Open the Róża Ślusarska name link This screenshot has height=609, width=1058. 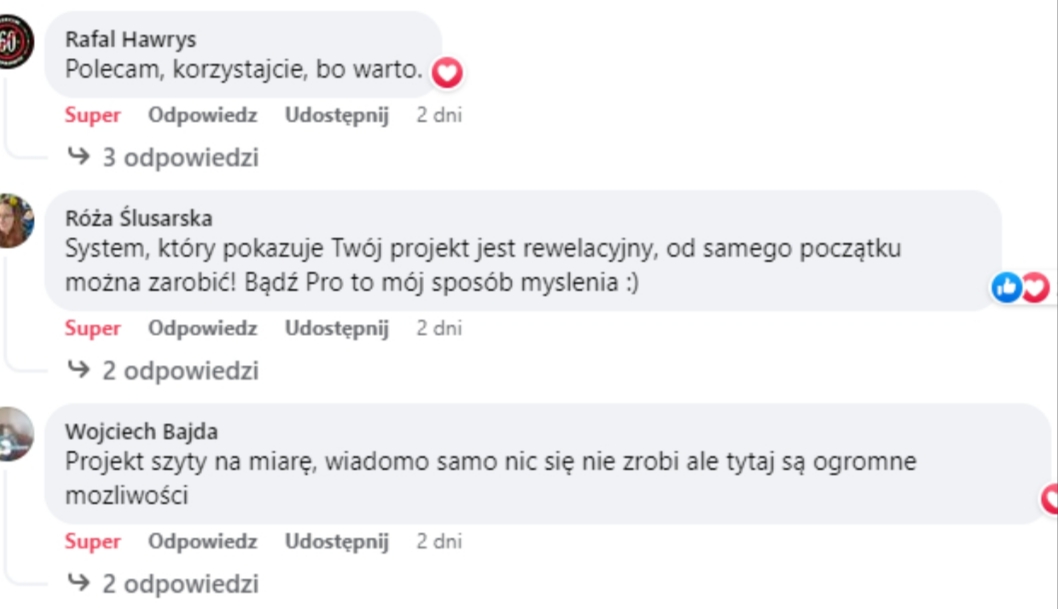pos(138,219)
